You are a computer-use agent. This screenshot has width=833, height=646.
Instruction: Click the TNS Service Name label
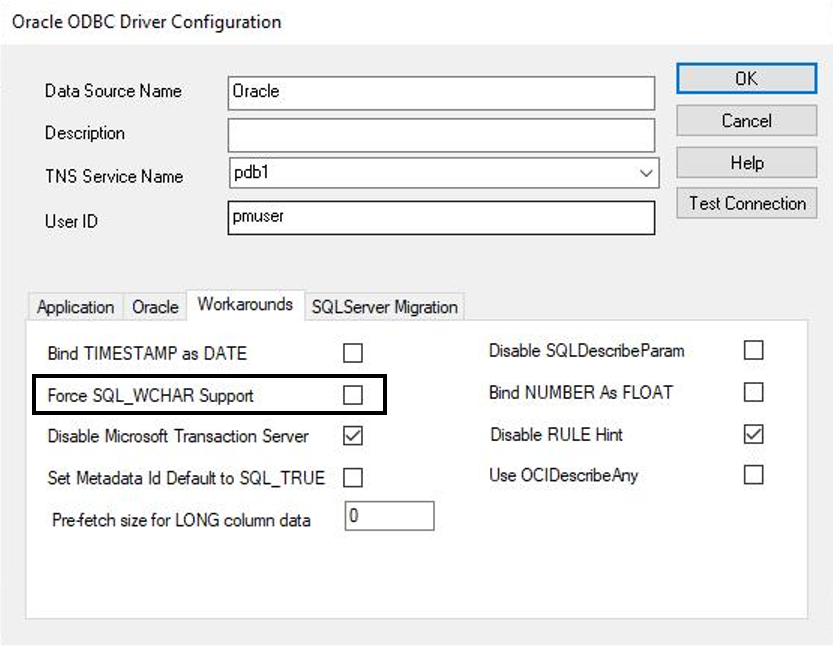pyautogui.click(x=114, y=176)
